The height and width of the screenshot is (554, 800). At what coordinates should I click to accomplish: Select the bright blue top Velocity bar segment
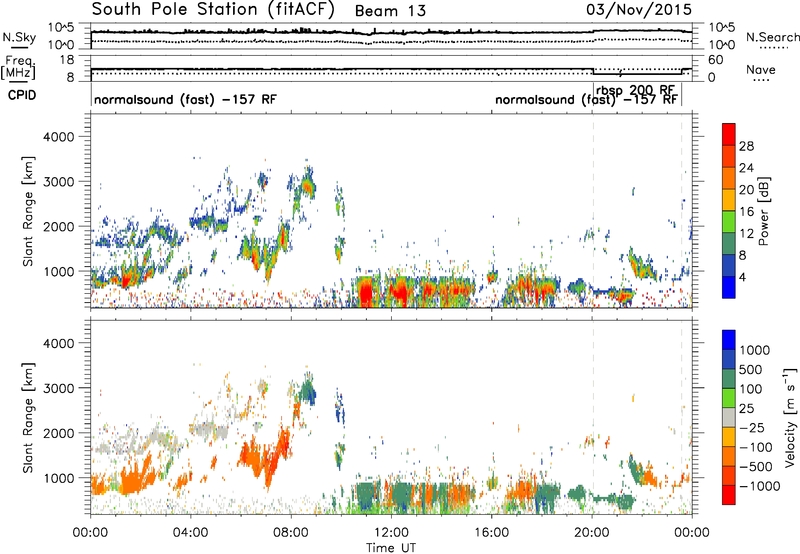[x=729, y=340]
